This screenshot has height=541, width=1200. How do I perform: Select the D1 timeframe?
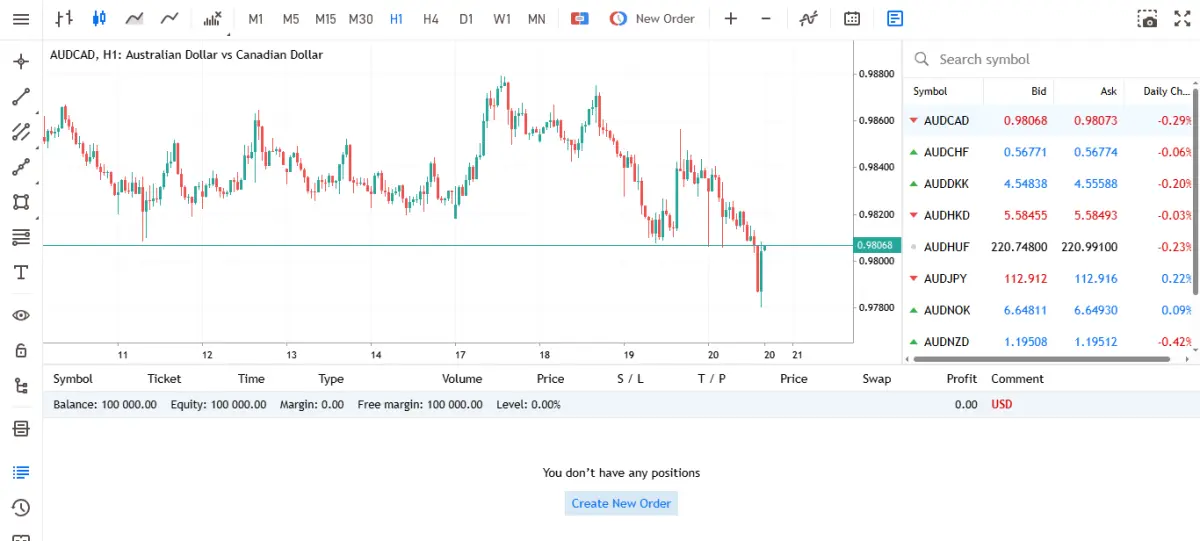466,18
